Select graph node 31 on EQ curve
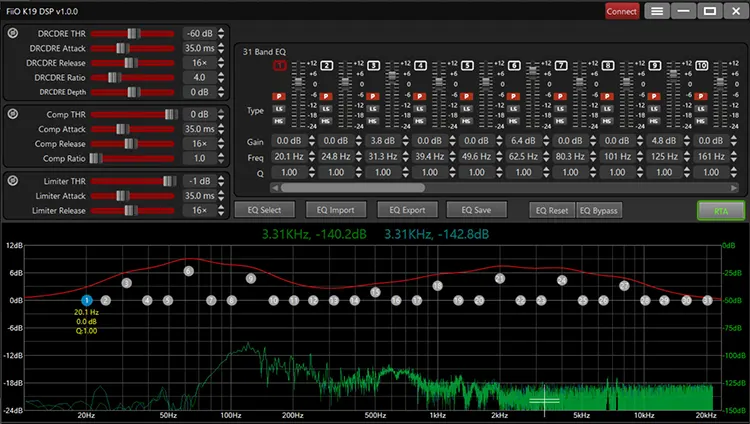The width and height of the screenshot is (750, 424). tap(707, 301)
